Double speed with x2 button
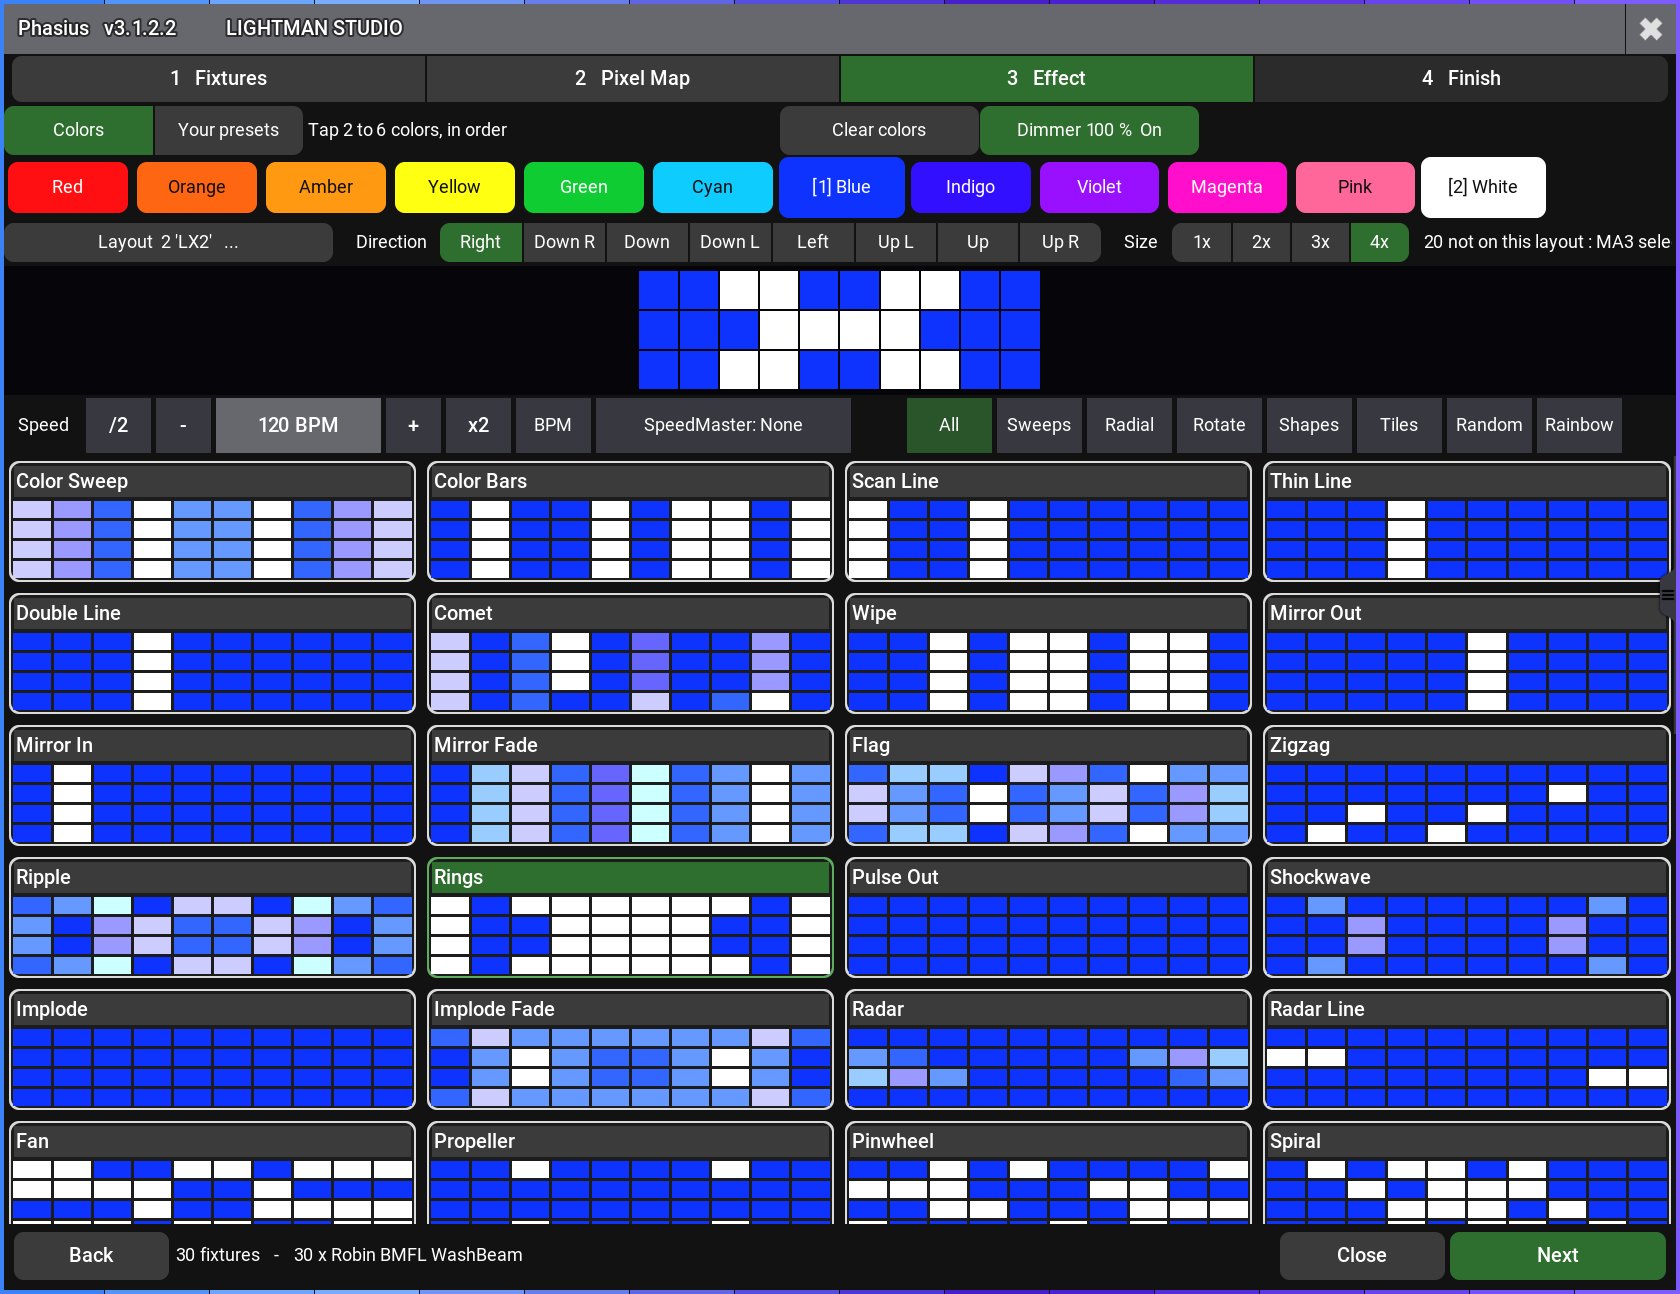This screenshot has height=1294, width=1680. pyautogui.click(x=478, y=425)
